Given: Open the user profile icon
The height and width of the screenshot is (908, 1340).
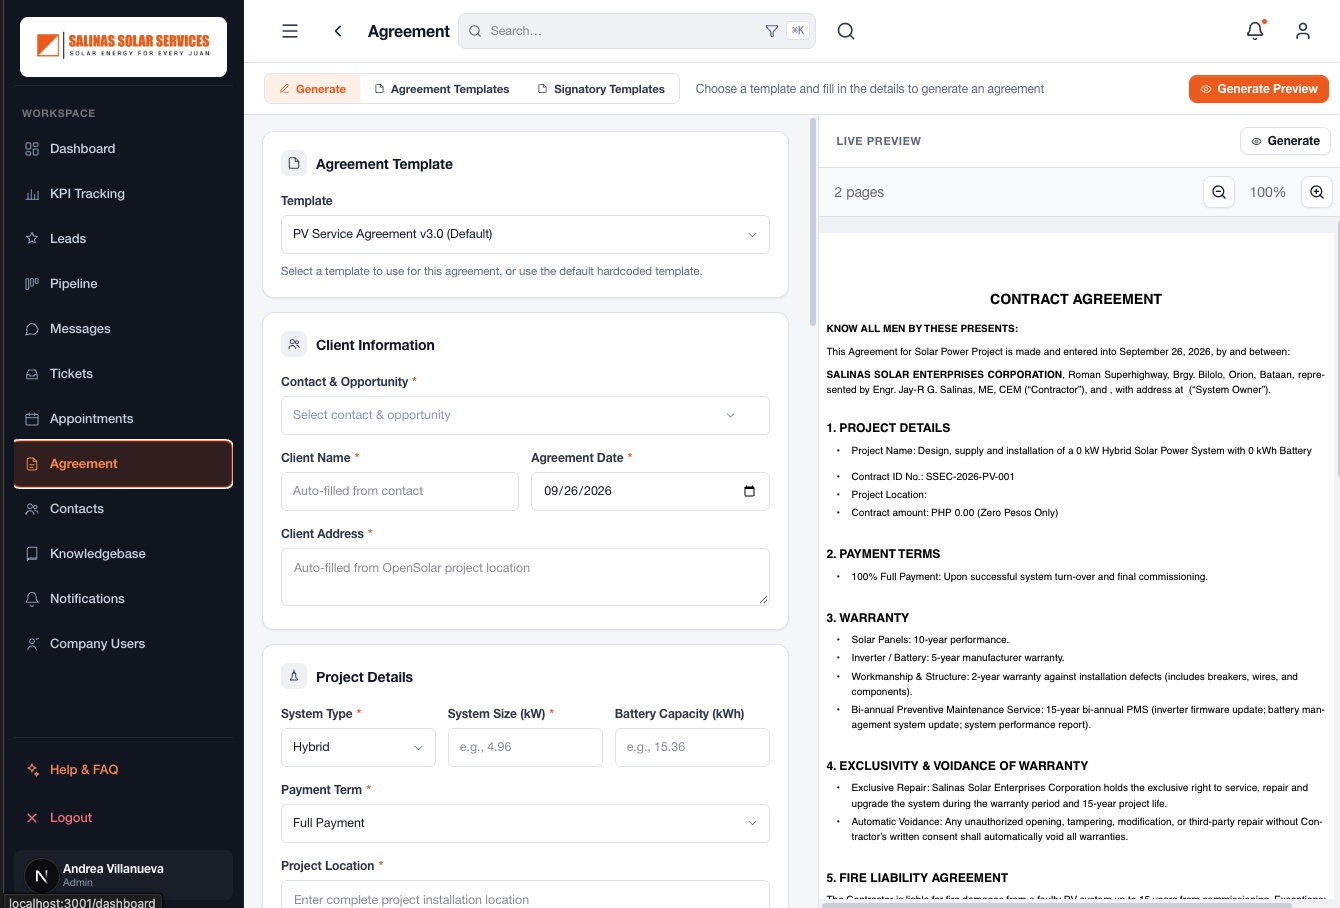Looking at the screenshot, I should (x=1303, y=31).
